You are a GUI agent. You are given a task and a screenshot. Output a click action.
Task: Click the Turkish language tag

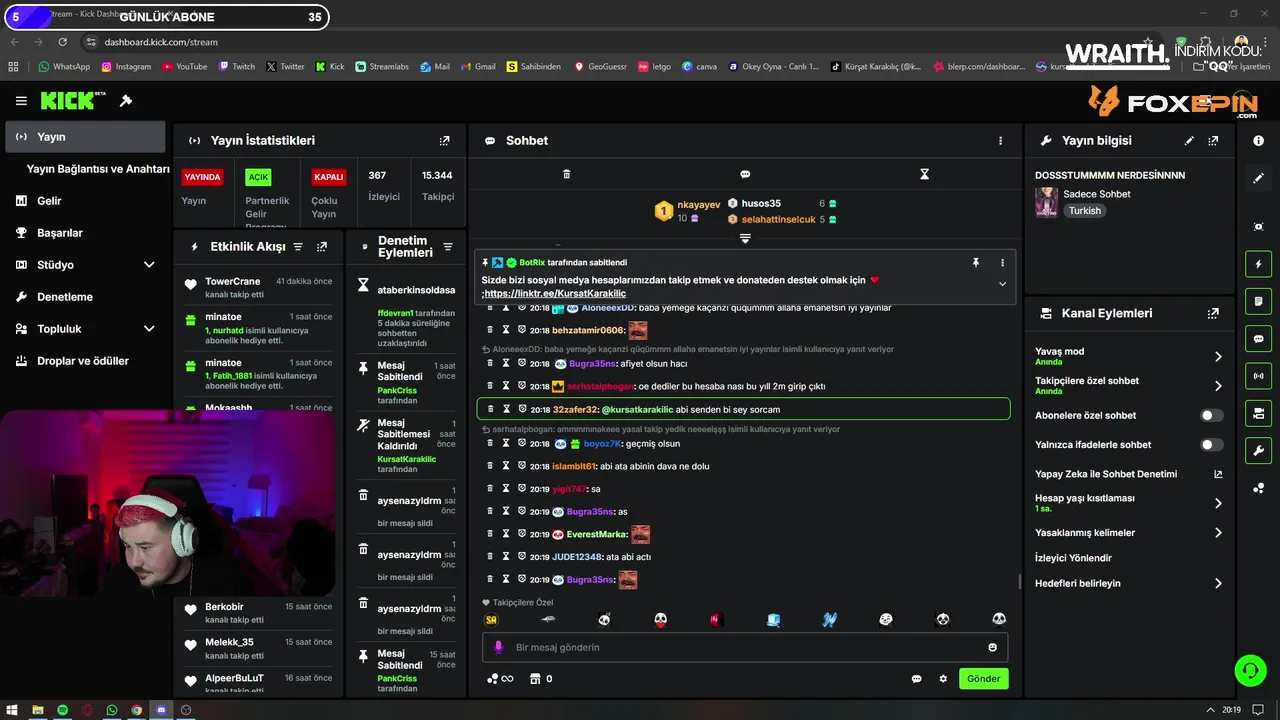tap(1084, 211)
